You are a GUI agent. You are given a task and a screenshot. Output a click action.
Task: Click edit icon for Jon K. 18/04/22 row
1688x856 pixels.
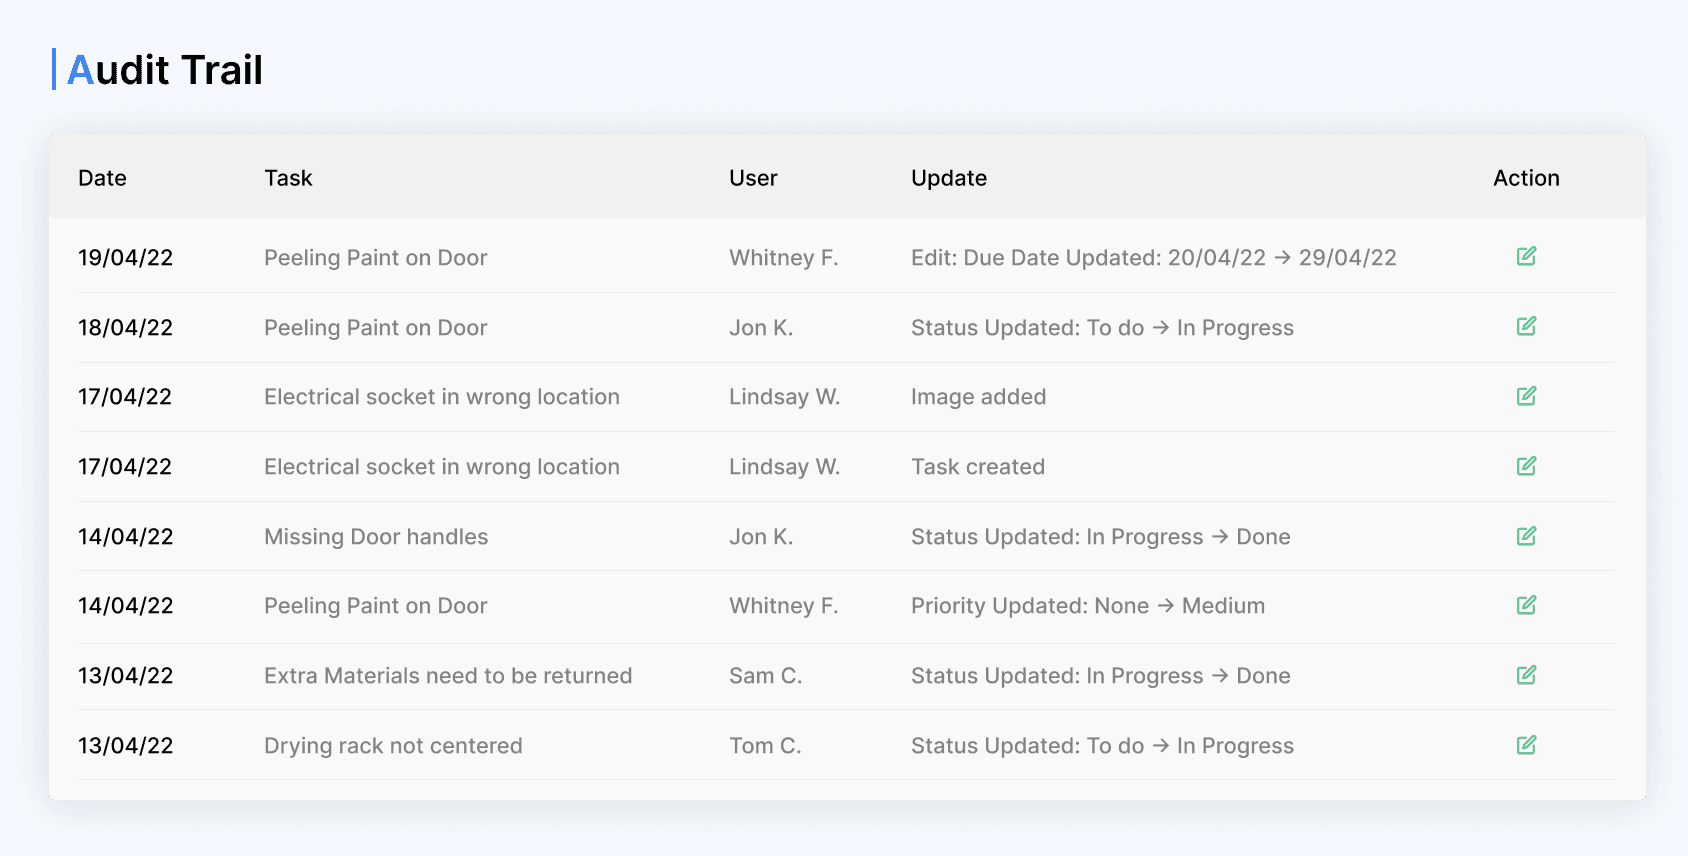[x=1526, y=326]
